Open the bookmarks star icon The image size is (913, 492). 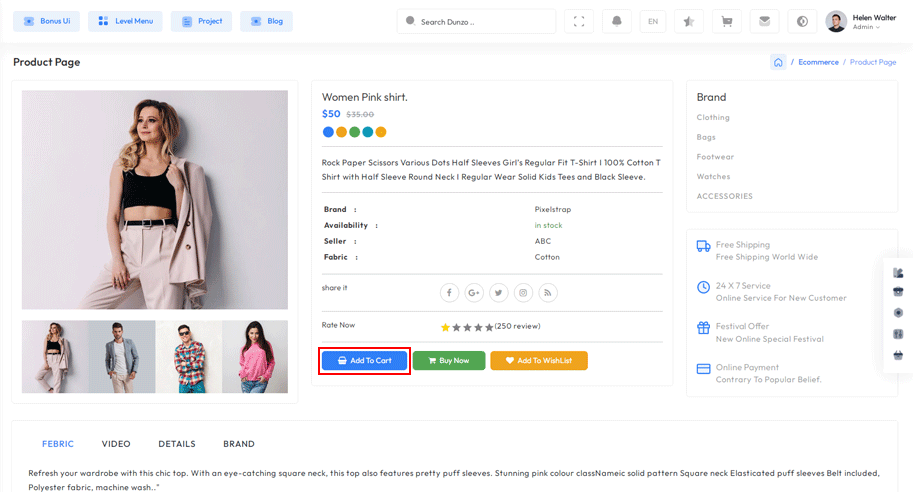[688, 21]
